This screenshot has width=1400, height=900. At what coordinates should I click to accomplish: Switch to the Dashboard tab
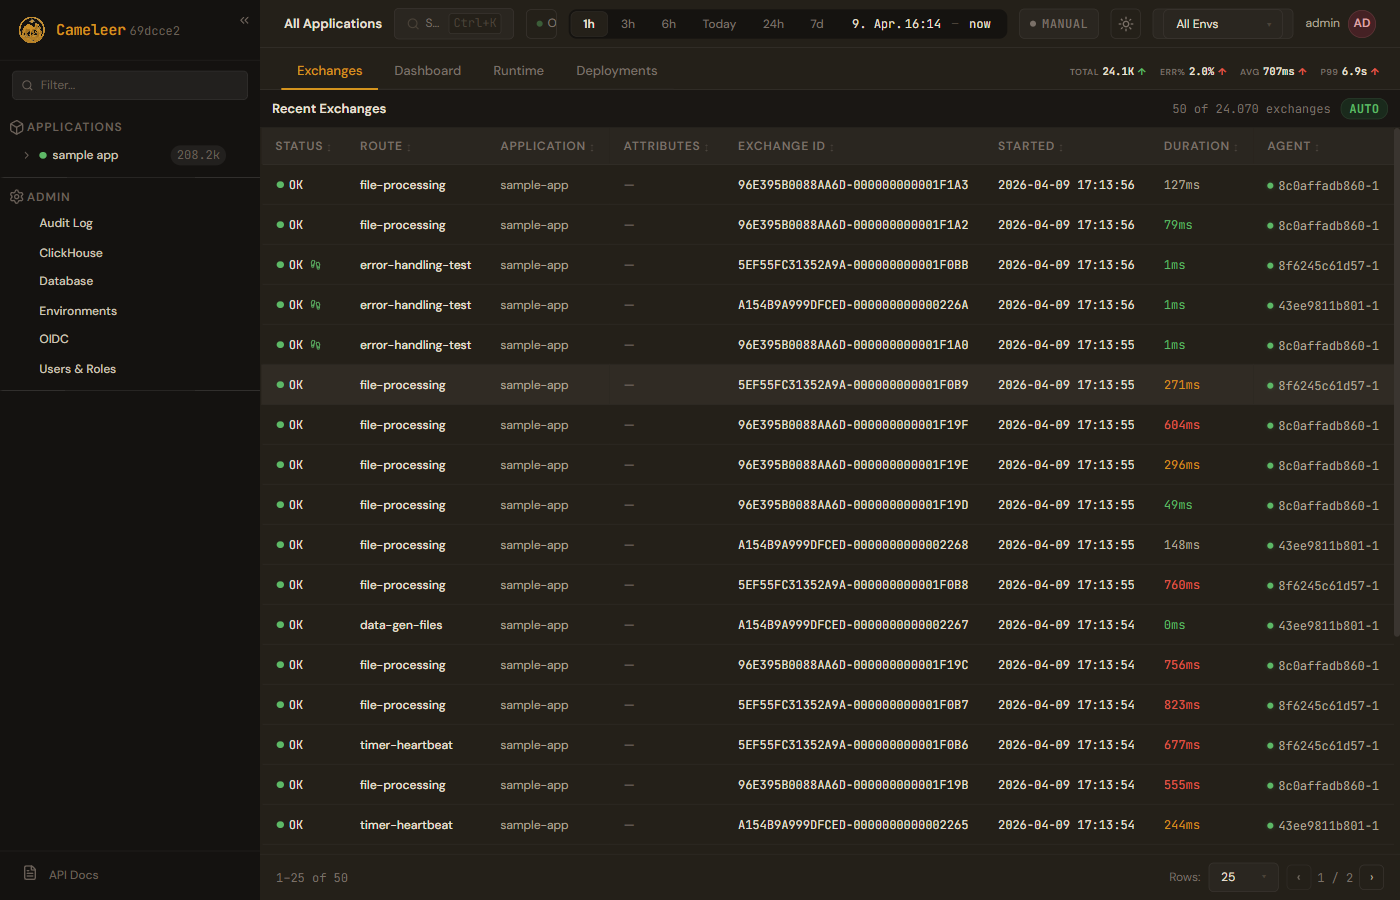click(427, 71)
